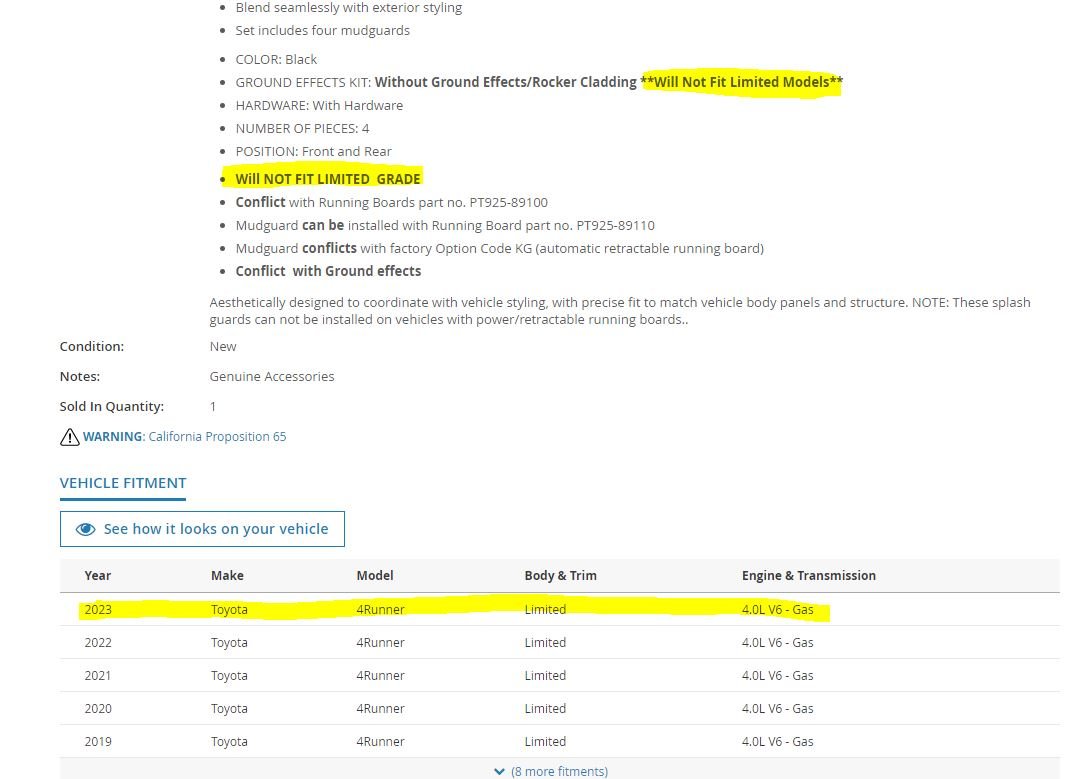Click 4Runner in the 2020 row
The height and width of the screenshot is (779, 1075).
[381, 708]
